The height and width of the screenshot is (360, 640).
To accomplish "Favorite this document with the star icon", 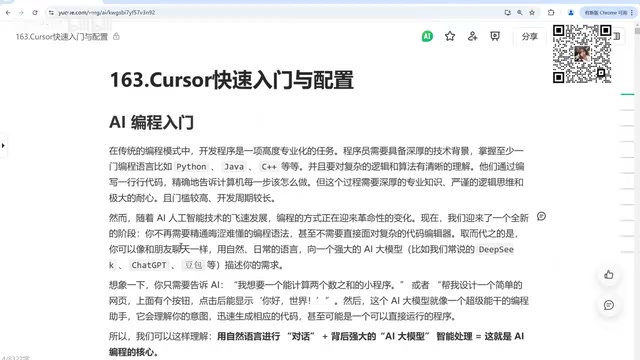I will click(450, 36).
